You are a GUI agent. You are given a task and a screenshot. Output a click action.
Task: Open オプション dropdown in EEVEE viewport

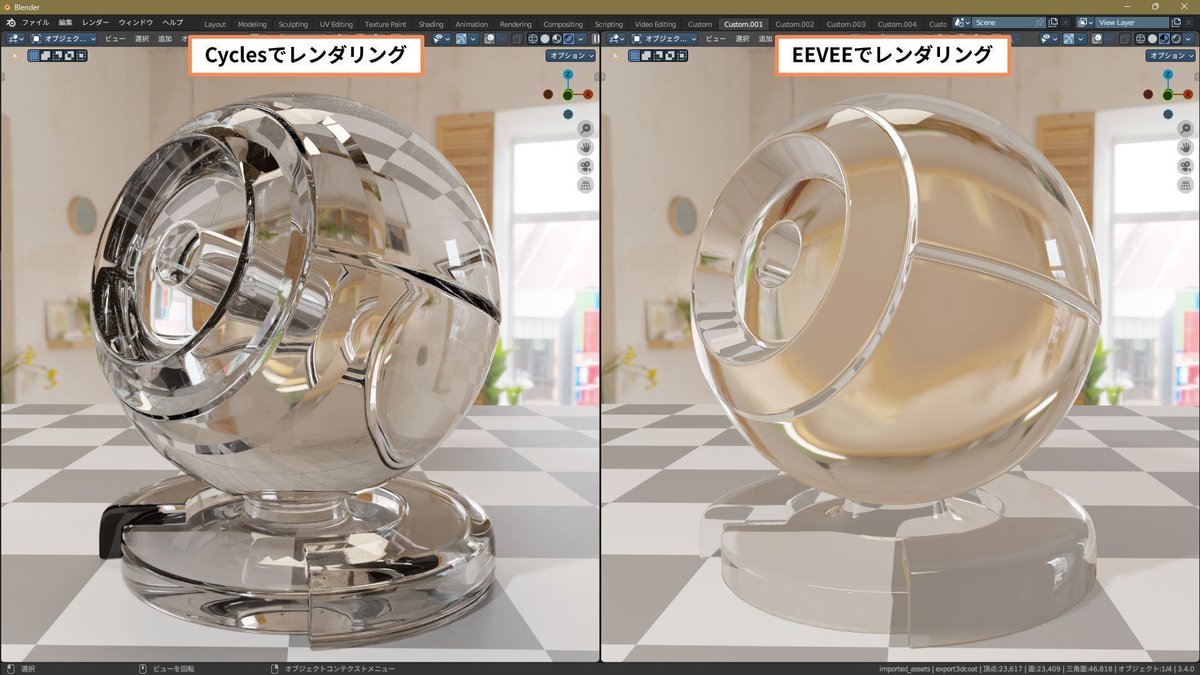click(1171, 56)
